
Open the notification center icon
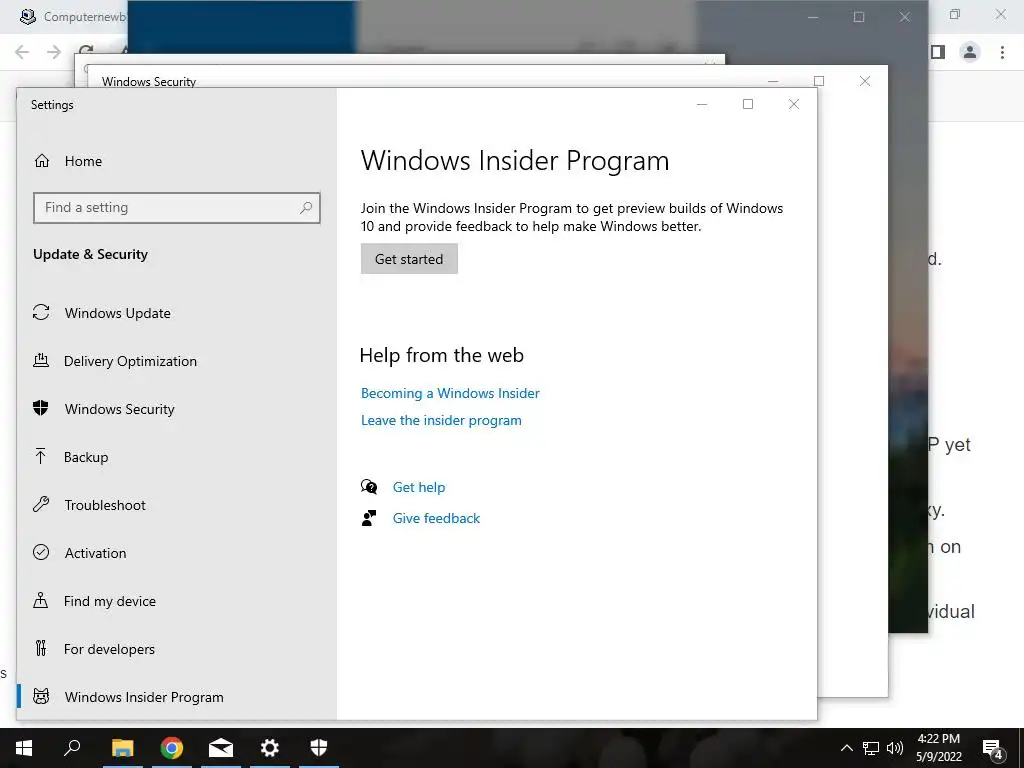[993, 749]
